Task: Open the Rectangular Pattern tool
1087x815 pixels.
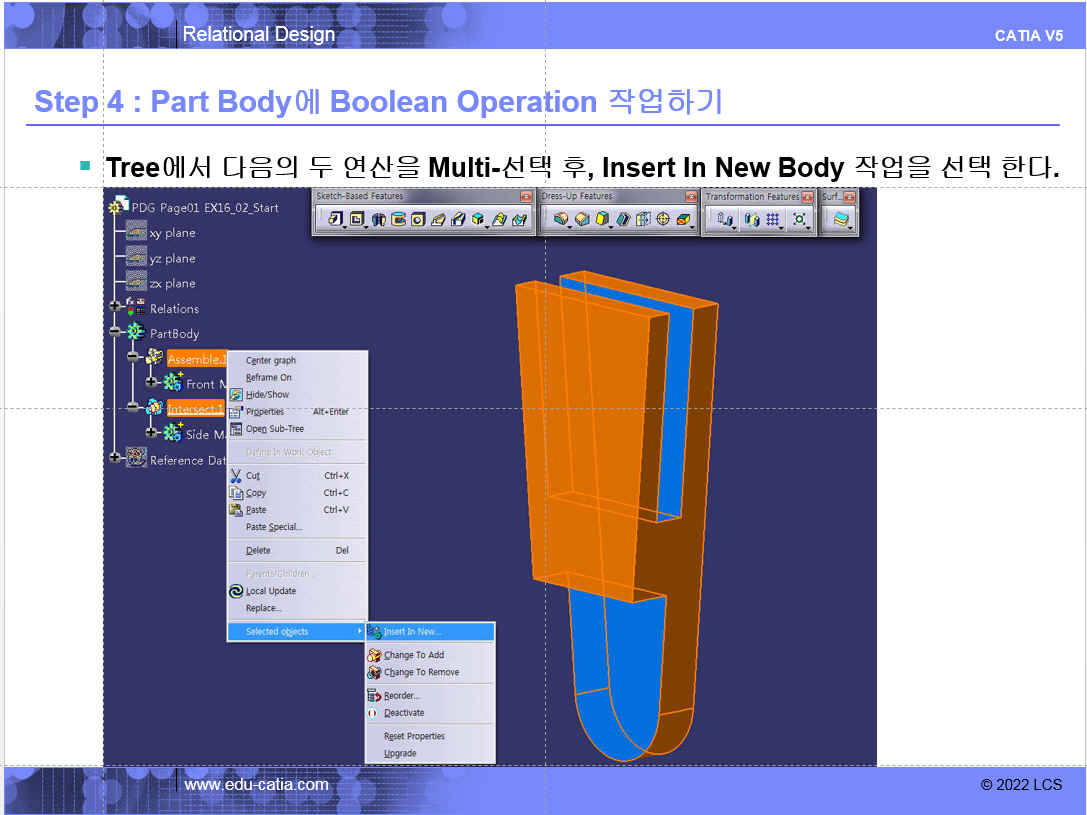Action: coord(774,219)
